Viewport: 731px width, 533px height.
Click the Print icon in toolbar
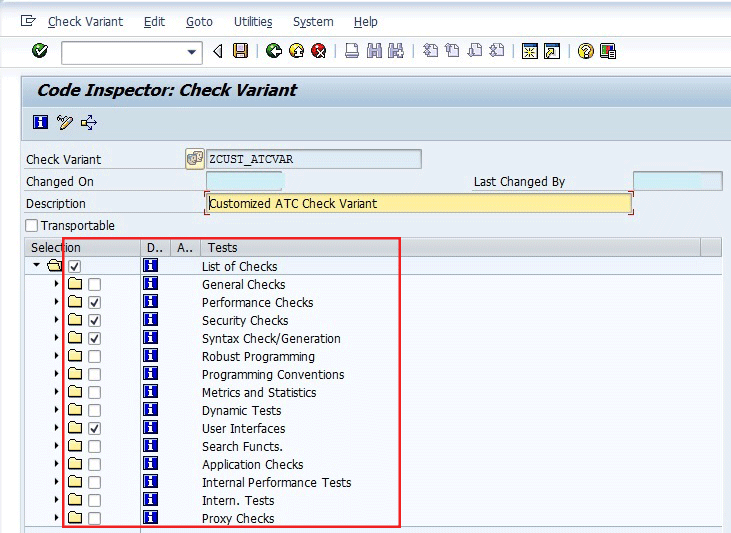[x=352, y=50]
